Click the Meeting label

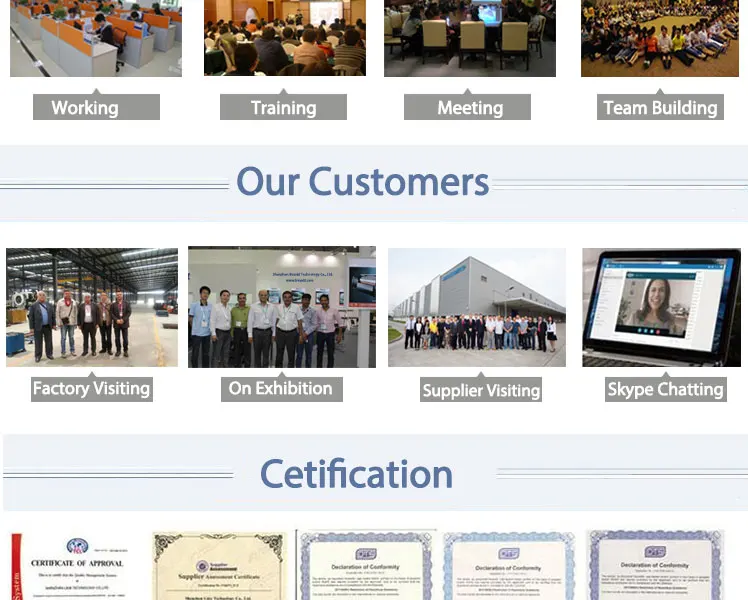(467, 107)
